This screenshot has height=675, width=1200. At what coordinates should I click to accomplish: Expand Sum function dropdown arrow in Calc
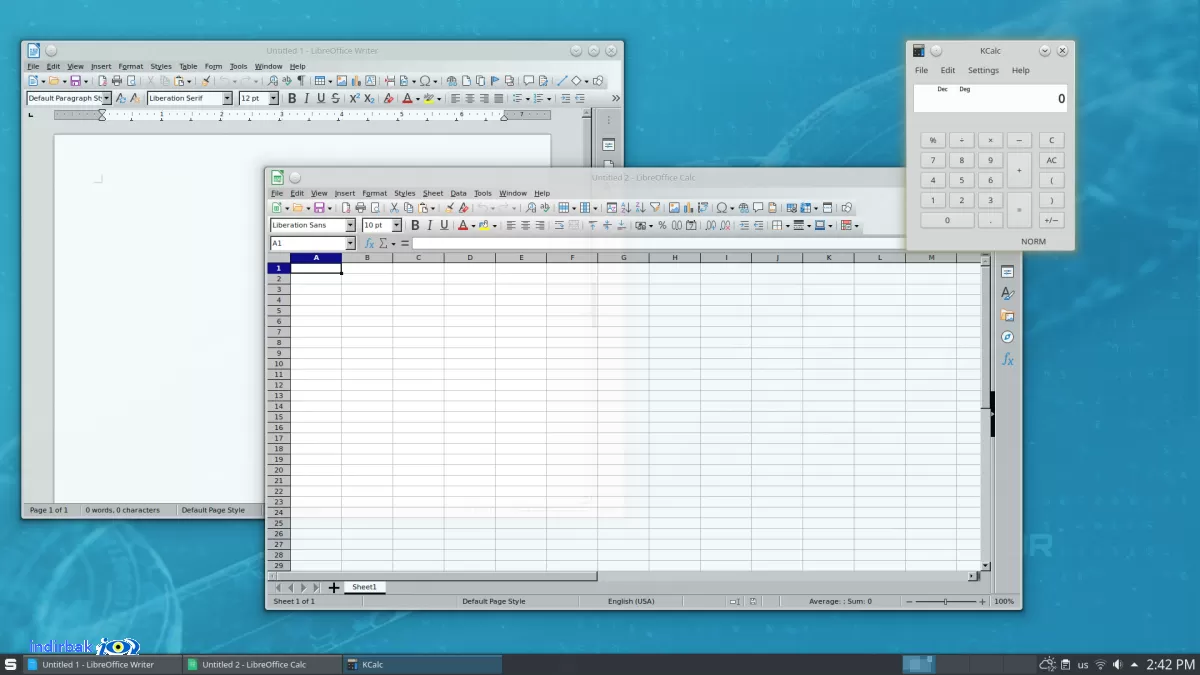[x=393, y=243]
